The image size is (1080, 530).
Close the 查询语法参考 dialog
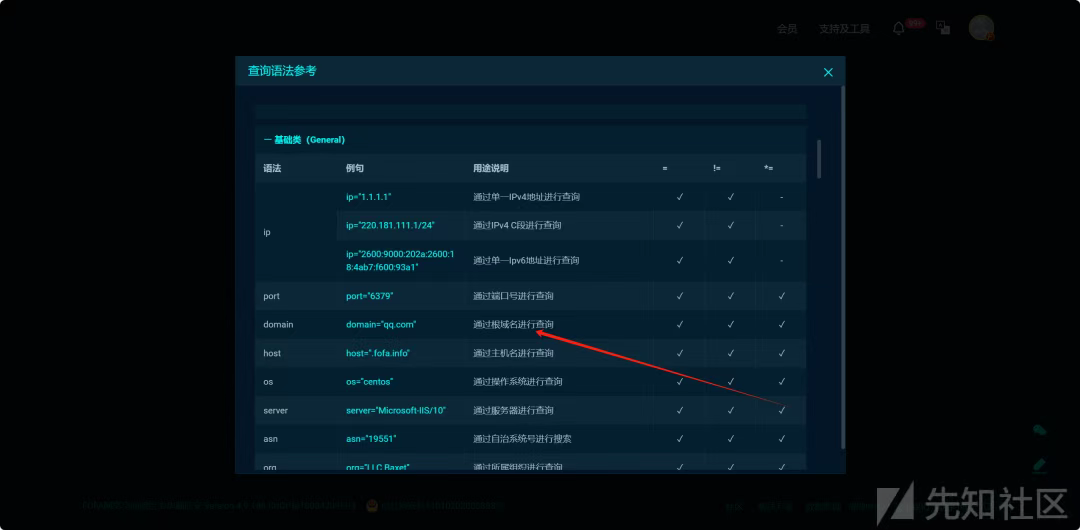pyautogui.click(x=828, y=72)
